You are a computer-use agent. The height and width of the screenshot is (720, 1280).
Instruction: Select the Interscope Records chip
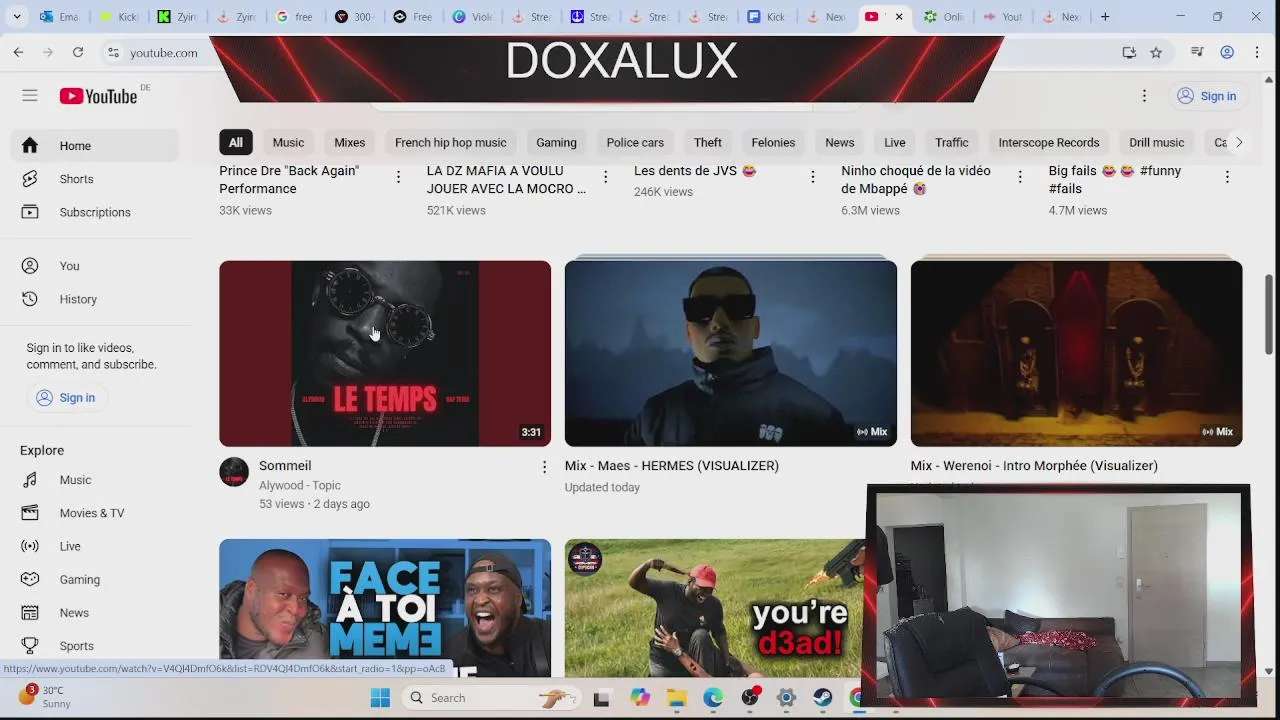tap(1048, 142)
